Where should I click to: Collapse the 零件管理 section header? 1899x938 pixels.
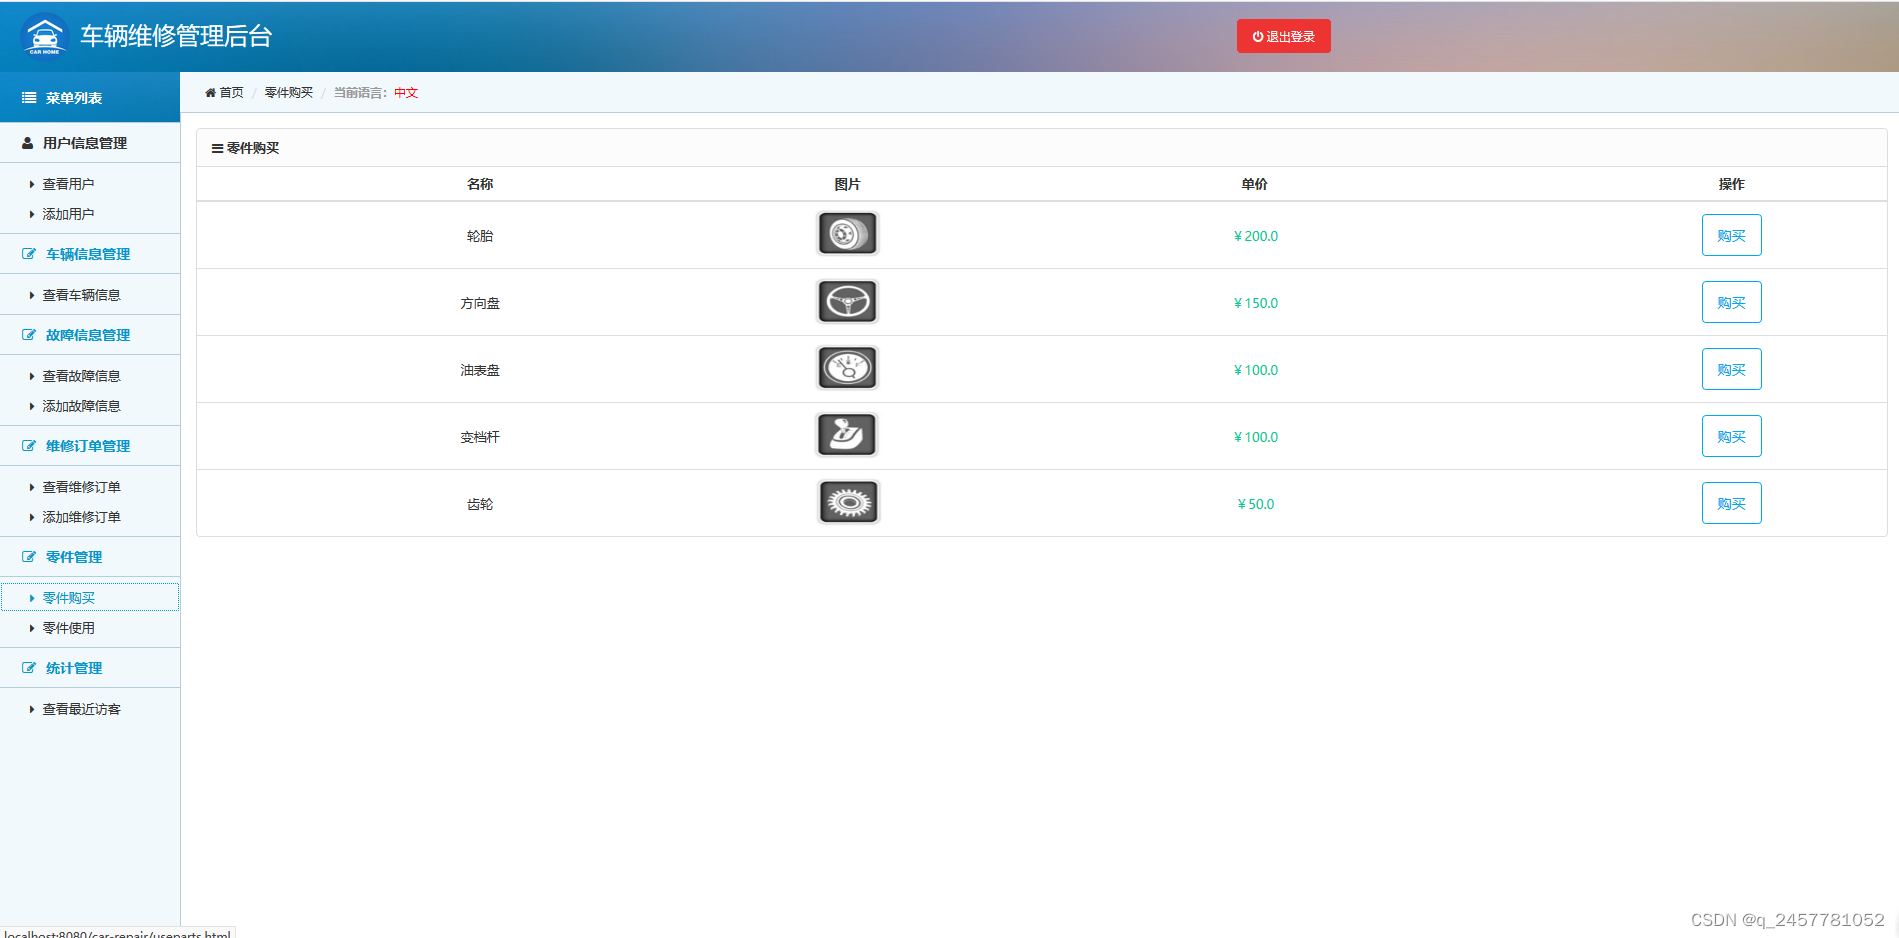point(90,557)
